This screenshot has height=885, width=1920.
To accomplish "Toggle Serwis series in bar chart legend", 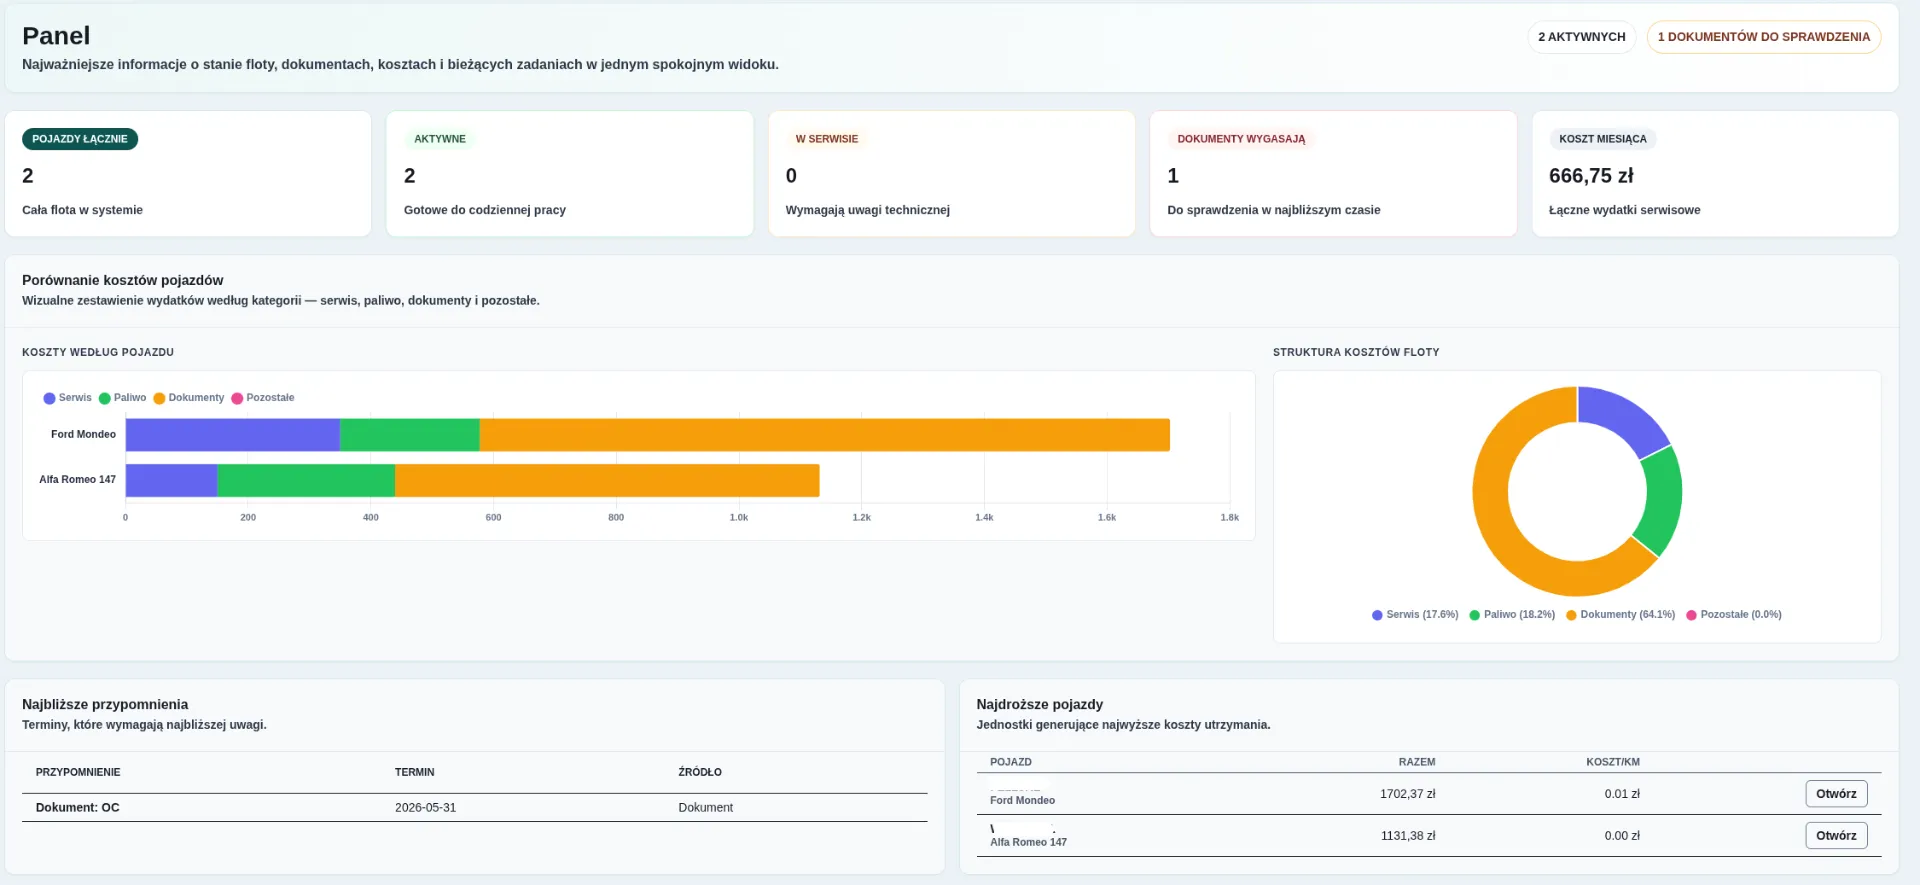I will click(67, 398).
